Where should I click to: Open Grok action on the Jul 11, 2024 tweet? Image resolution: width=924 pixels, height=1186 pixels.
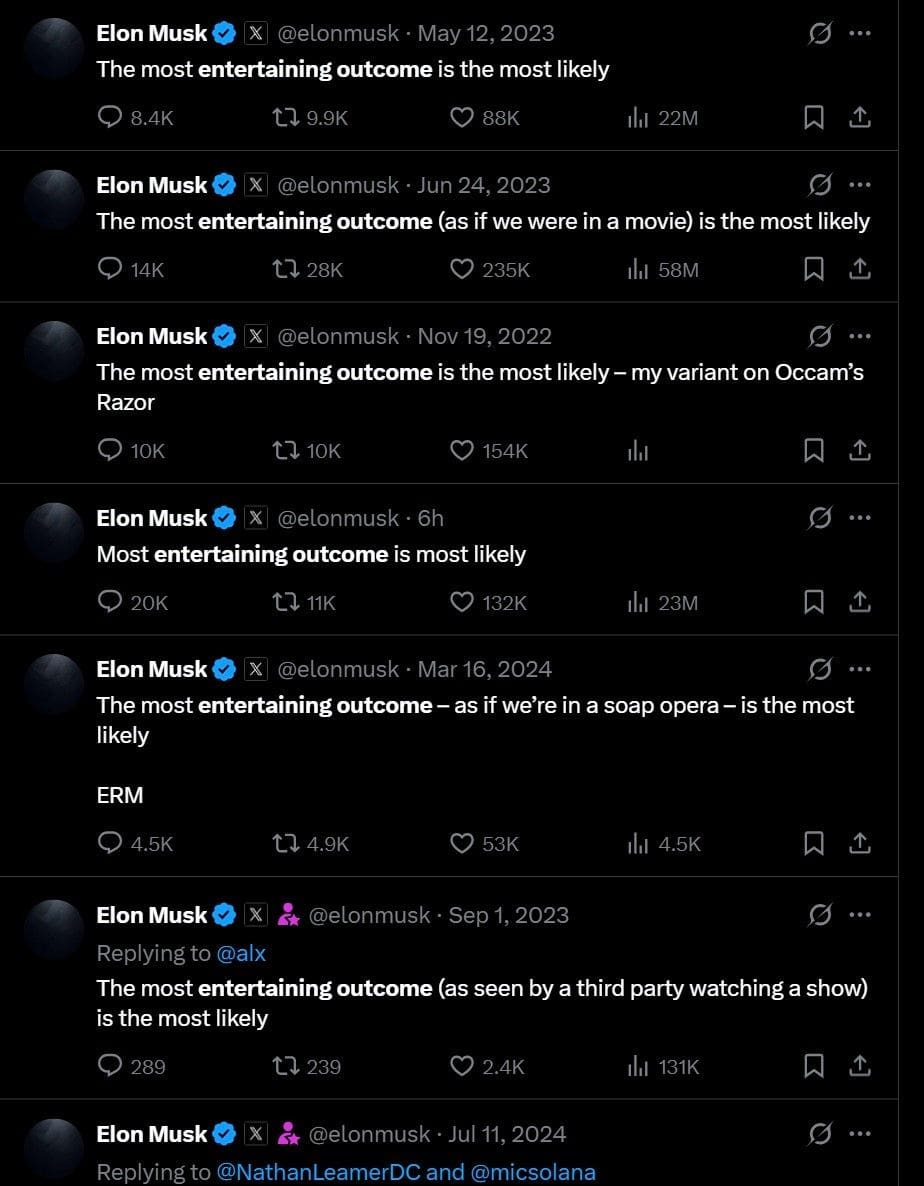820,1134
